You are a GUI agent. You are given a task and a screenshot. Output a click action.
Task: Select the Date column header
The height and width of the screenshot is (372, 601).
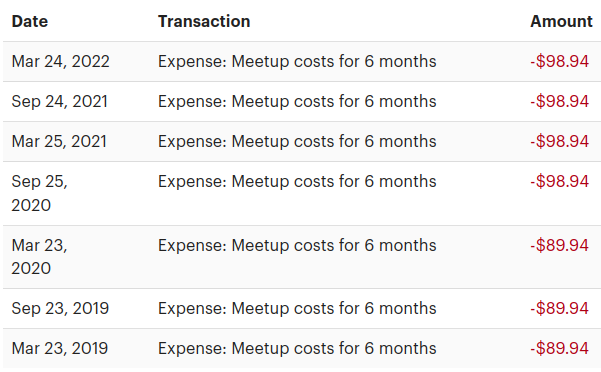point(30,21)
